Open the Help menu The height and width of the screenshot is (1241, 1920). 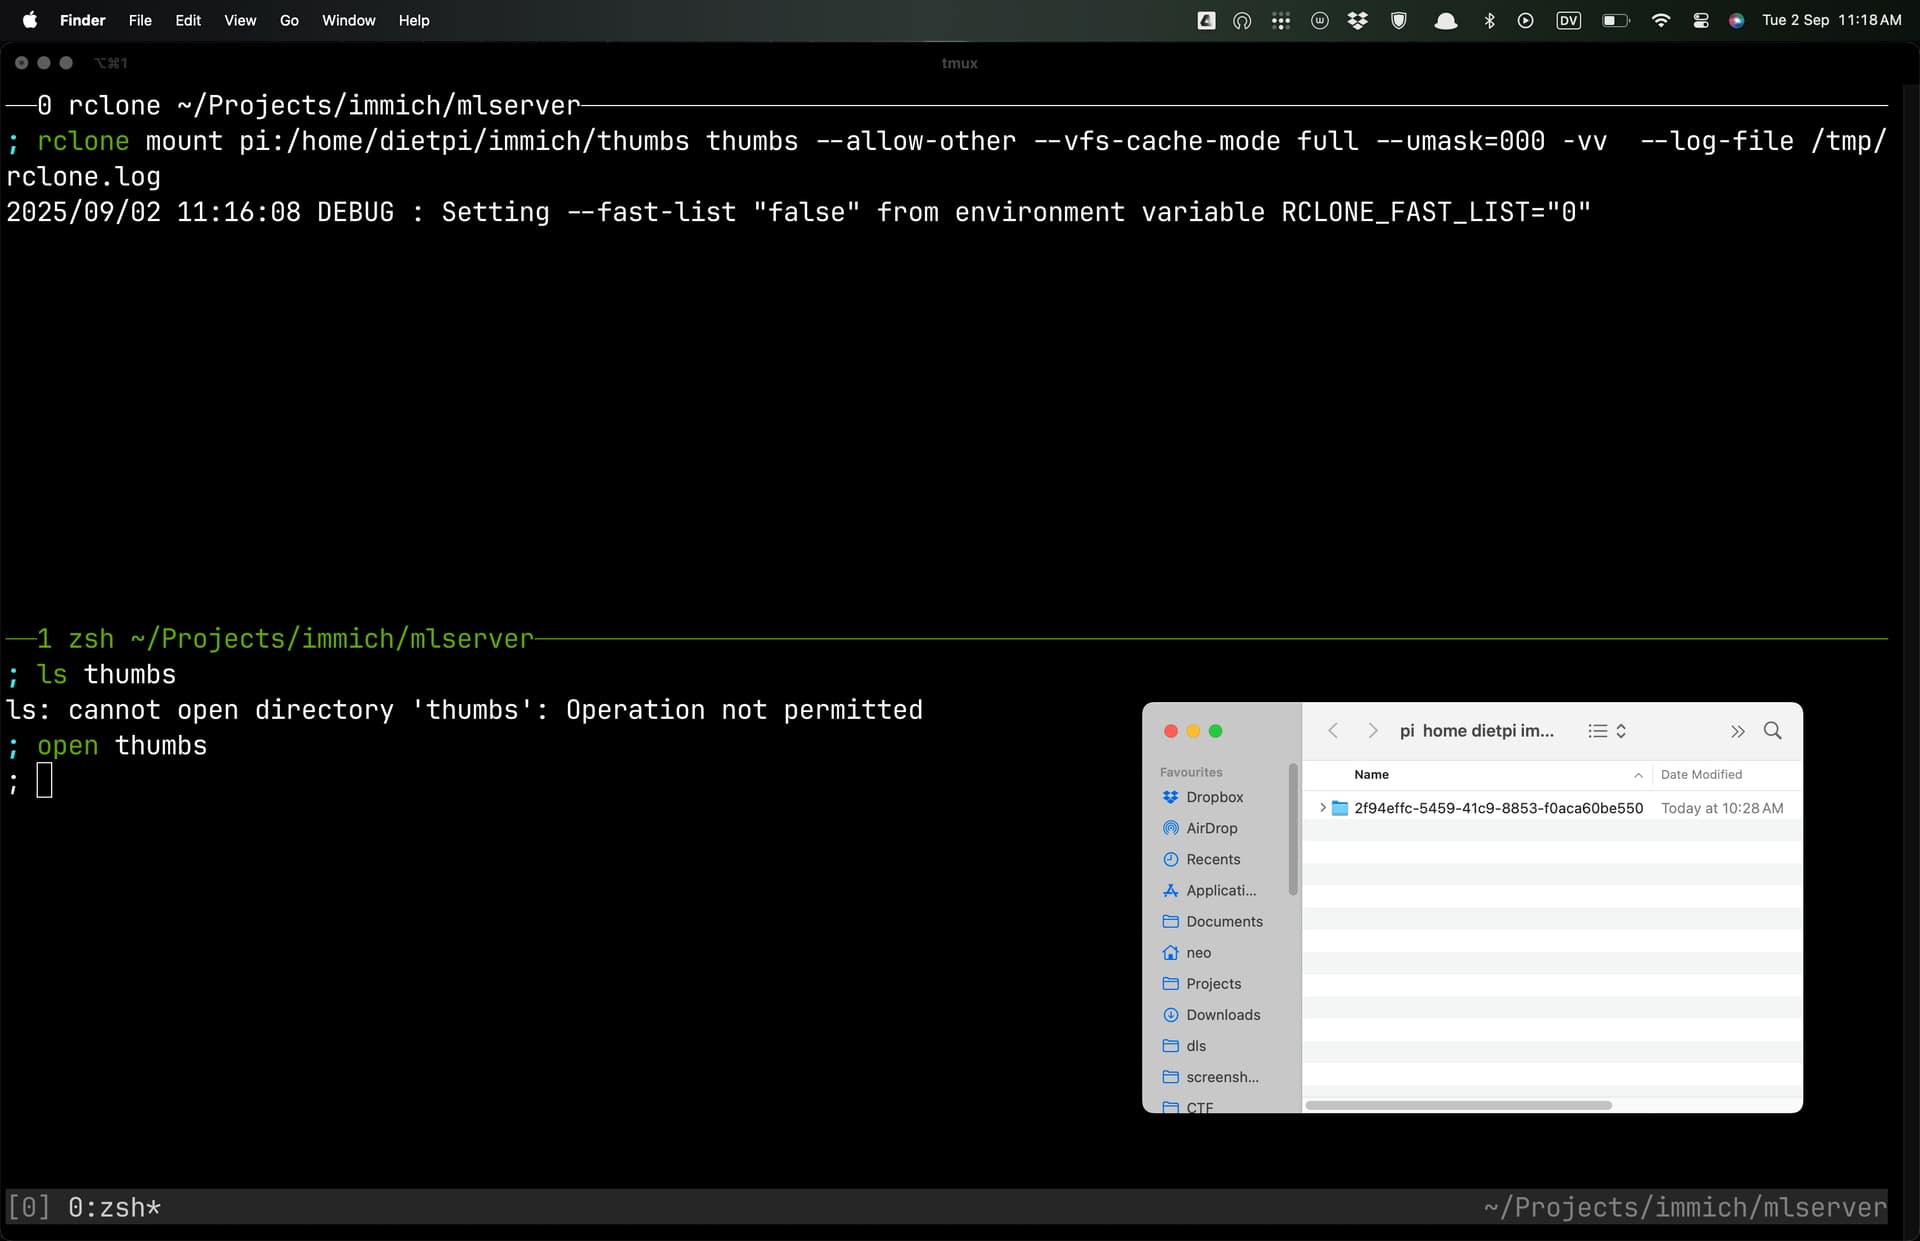414,20
